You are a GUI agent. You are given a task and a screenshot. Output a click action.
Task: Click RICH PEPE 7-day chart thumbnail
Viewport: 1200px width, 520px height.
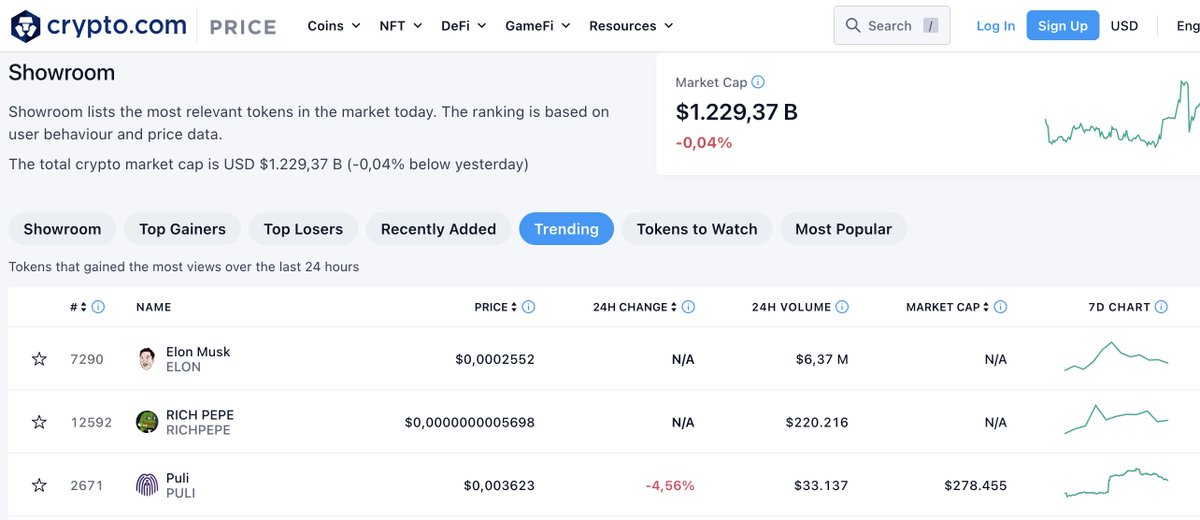(1116, 420)
